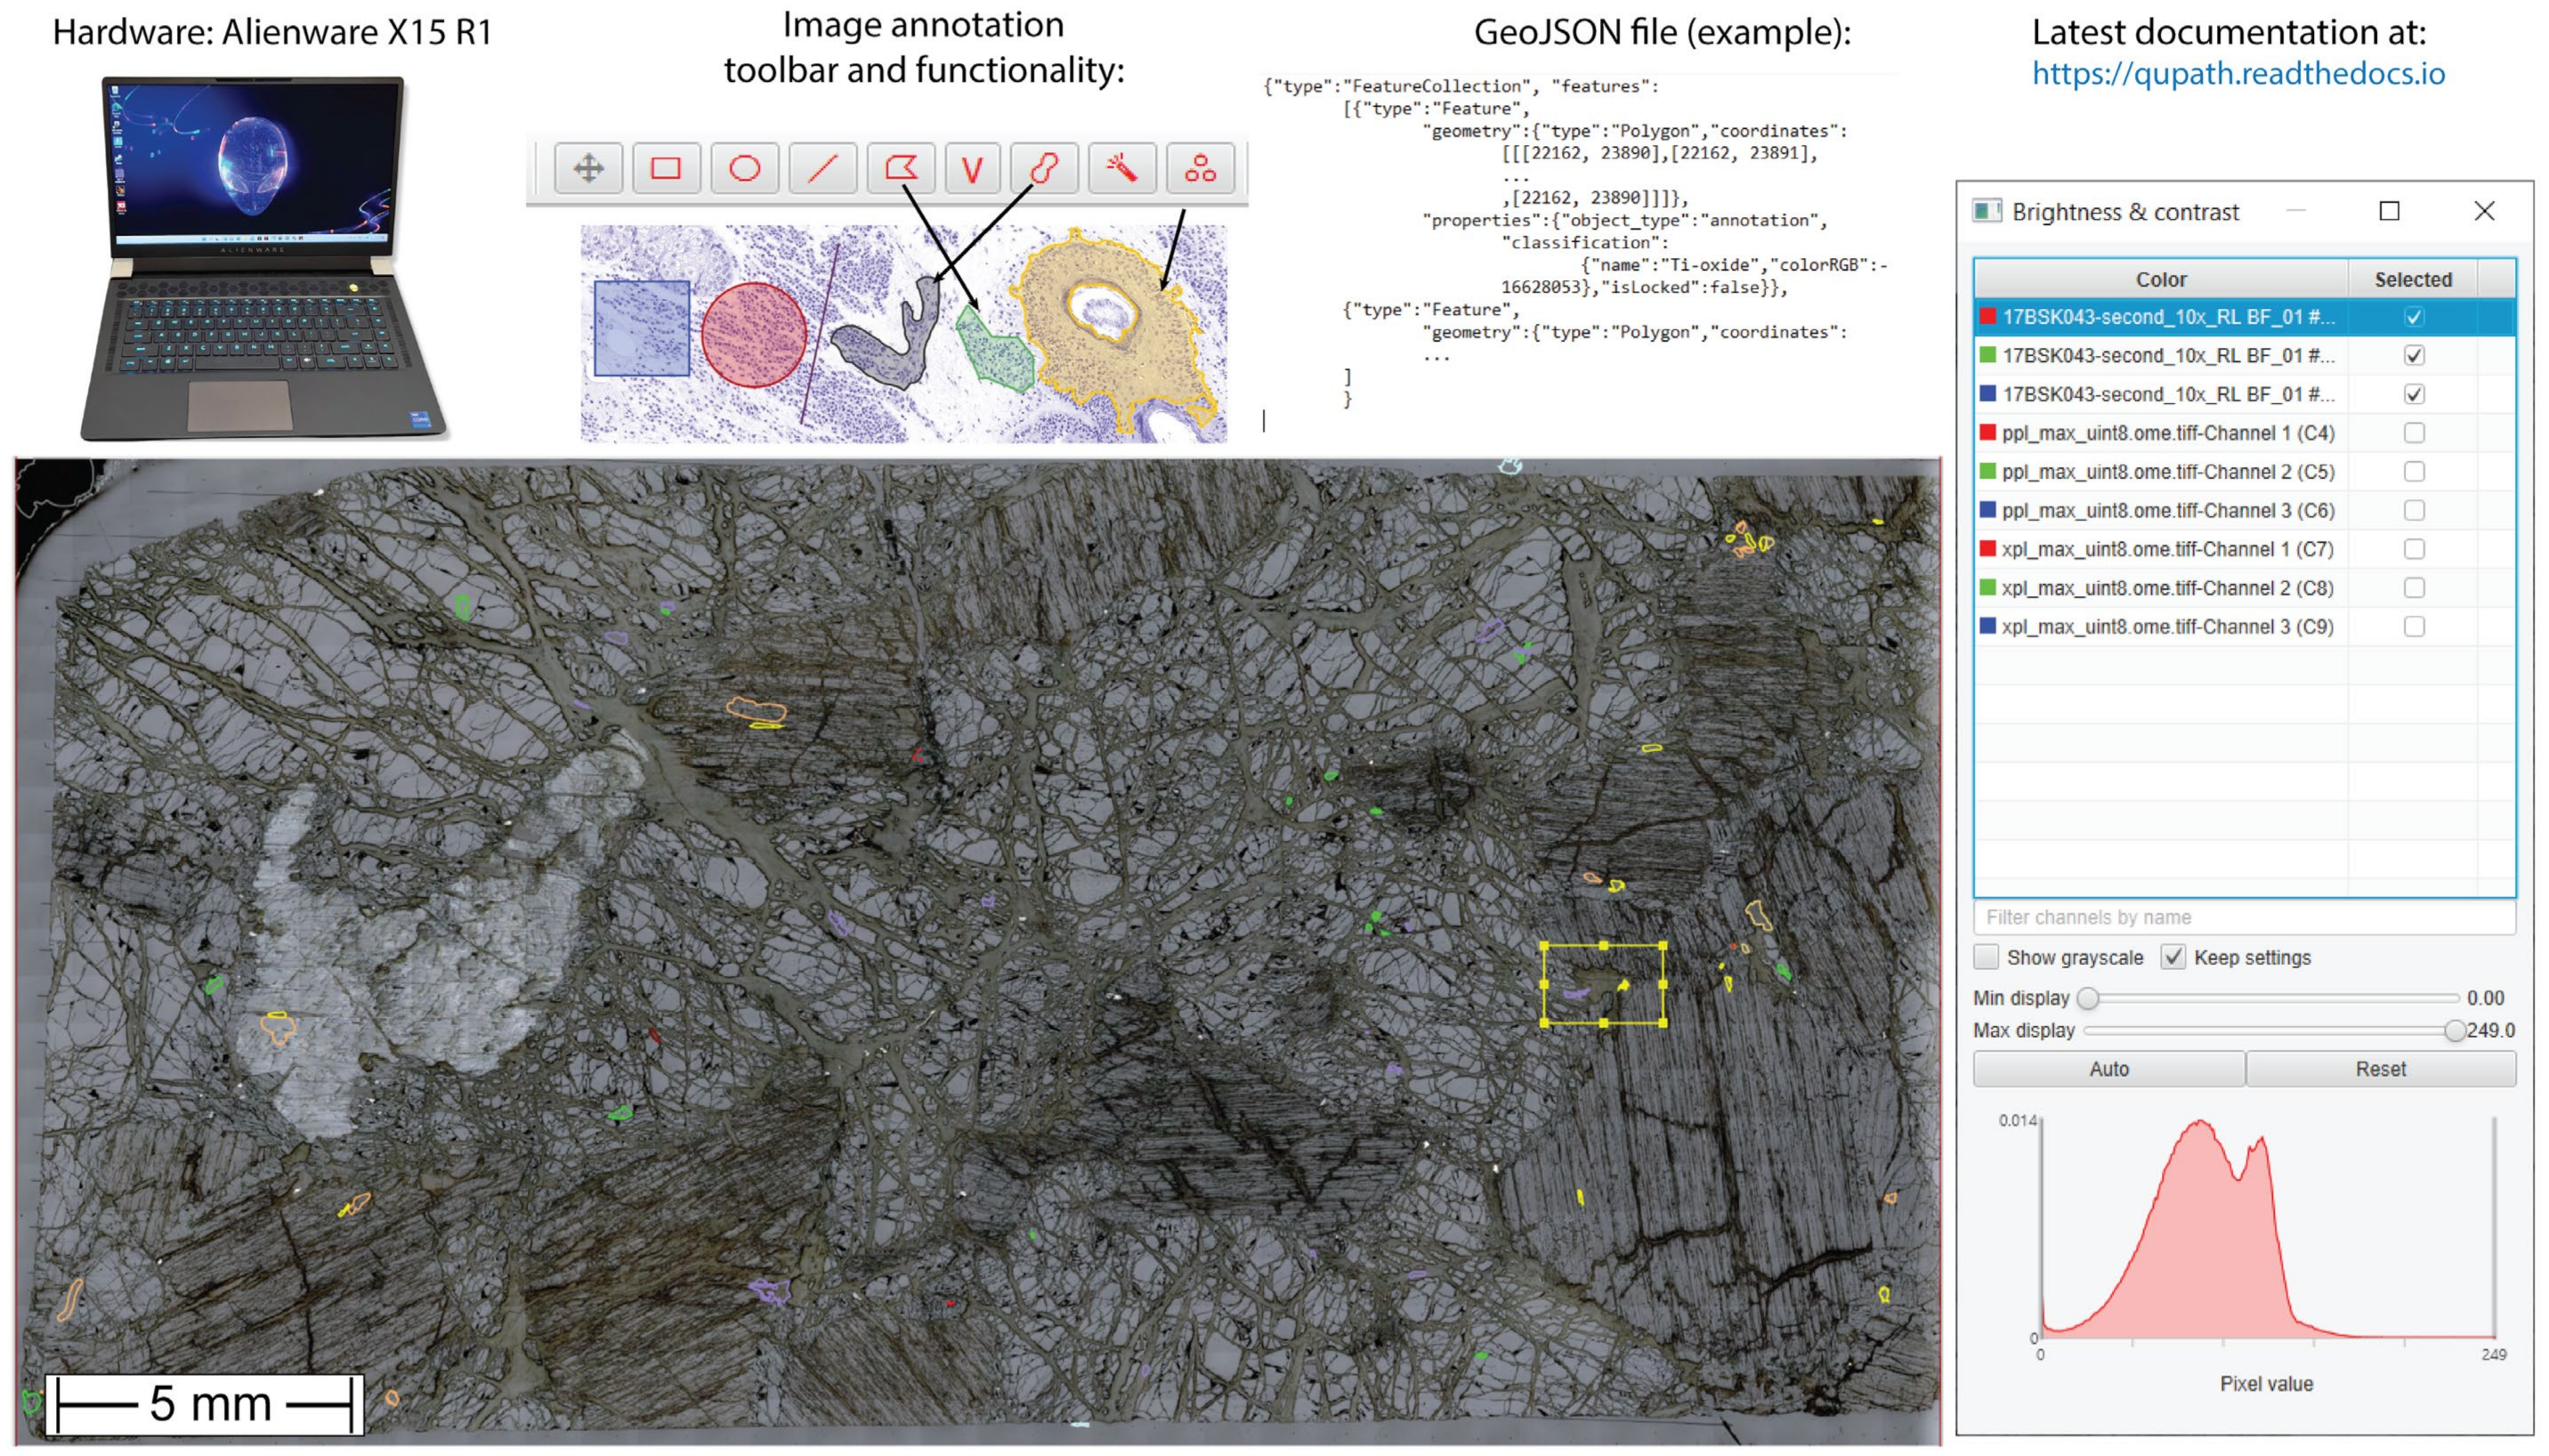The image size is (2549, 1456).
Task: Enable ppl_max Channel 1 (C4) checkbox
Action: 2413,433
